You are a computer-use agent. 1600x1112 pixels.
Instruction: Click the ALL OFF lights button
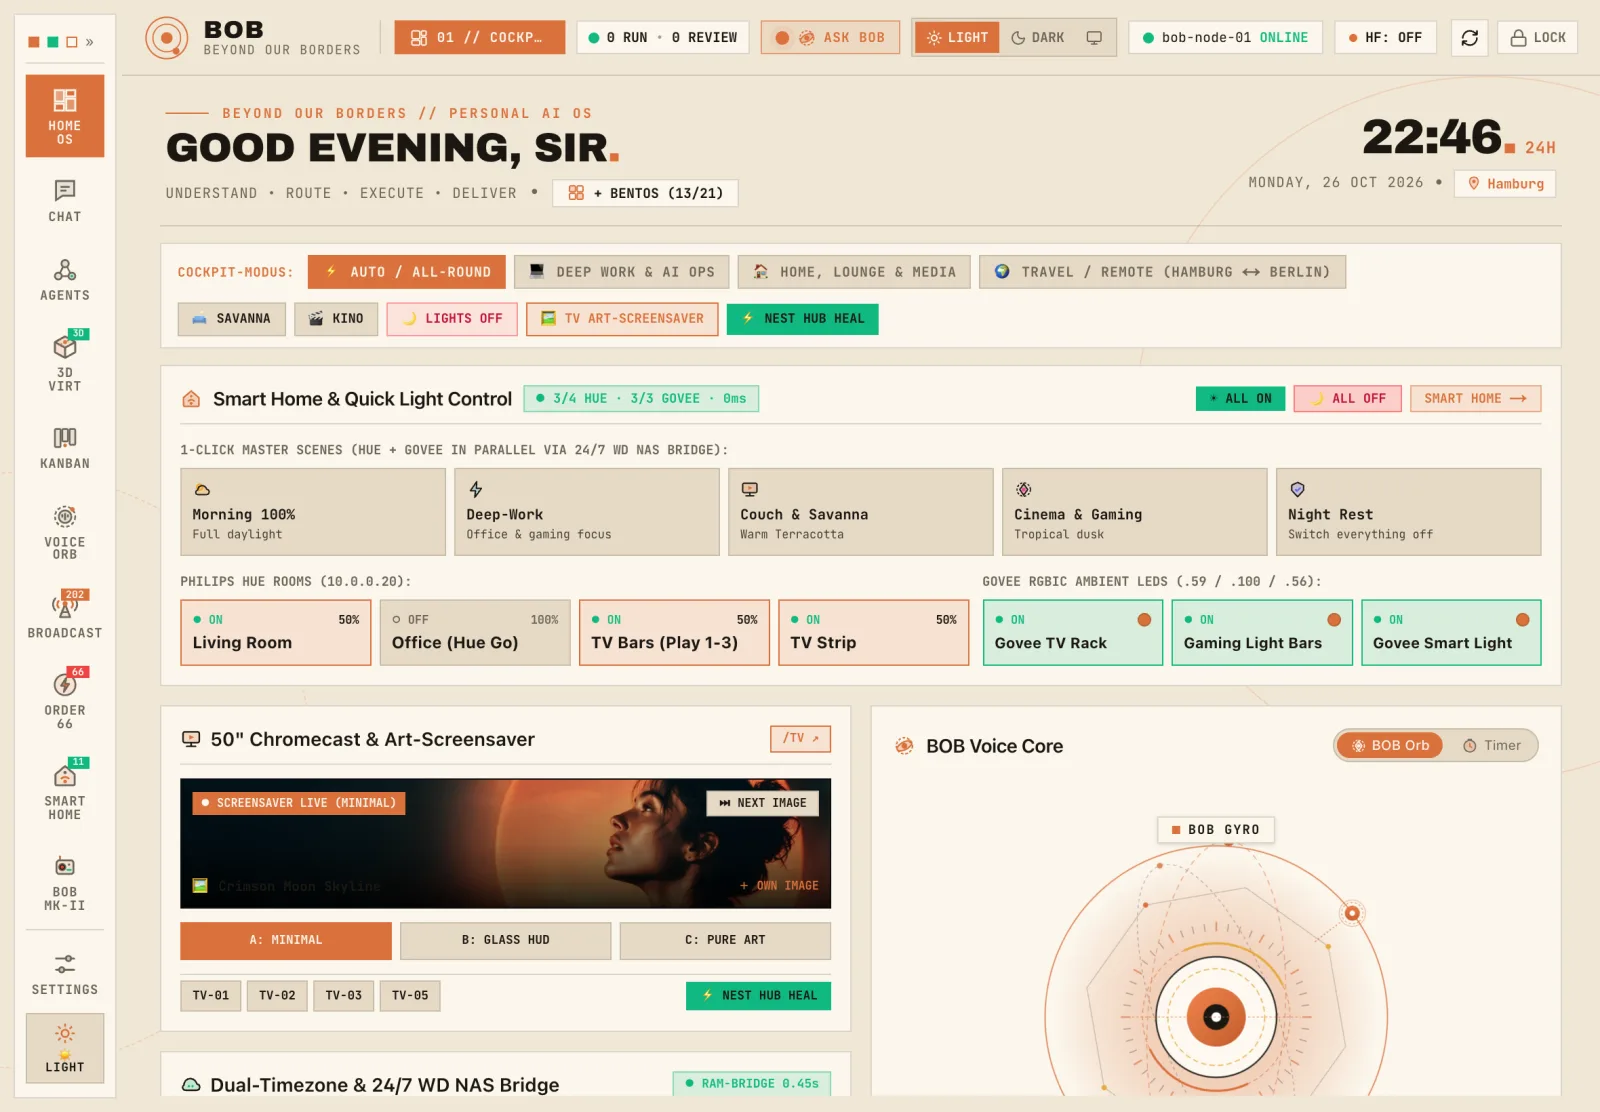[1347, 399]
